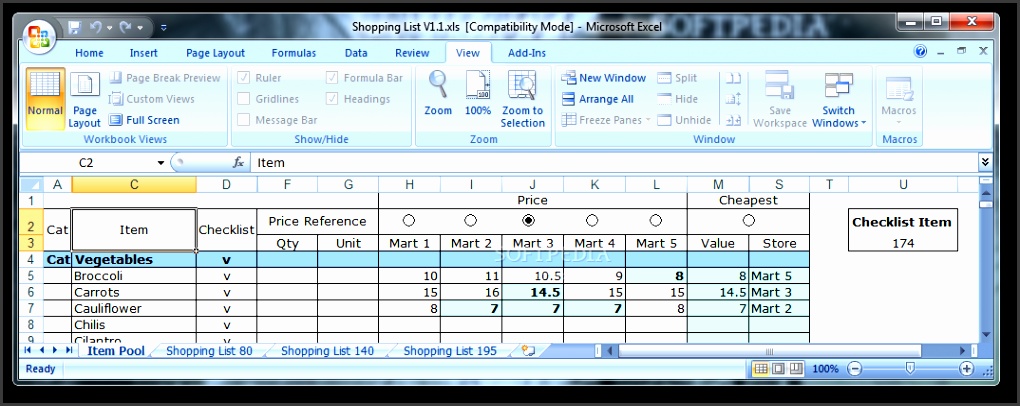Image resolution: width=1020 pixels, height=406 pixels.
Task: Open the Review ribbon tab
Action: click(412, 53)
